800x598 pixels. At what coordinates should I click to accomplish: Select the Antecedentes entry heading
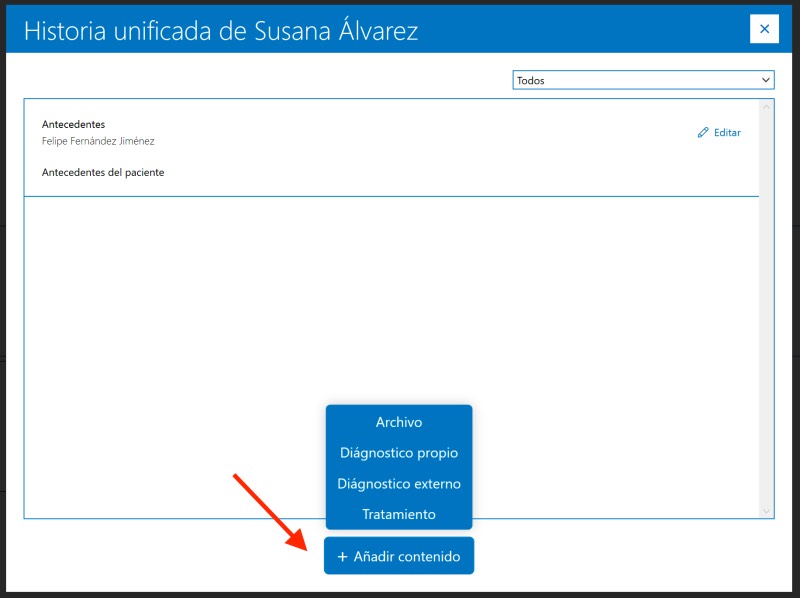tap(73, 124)
